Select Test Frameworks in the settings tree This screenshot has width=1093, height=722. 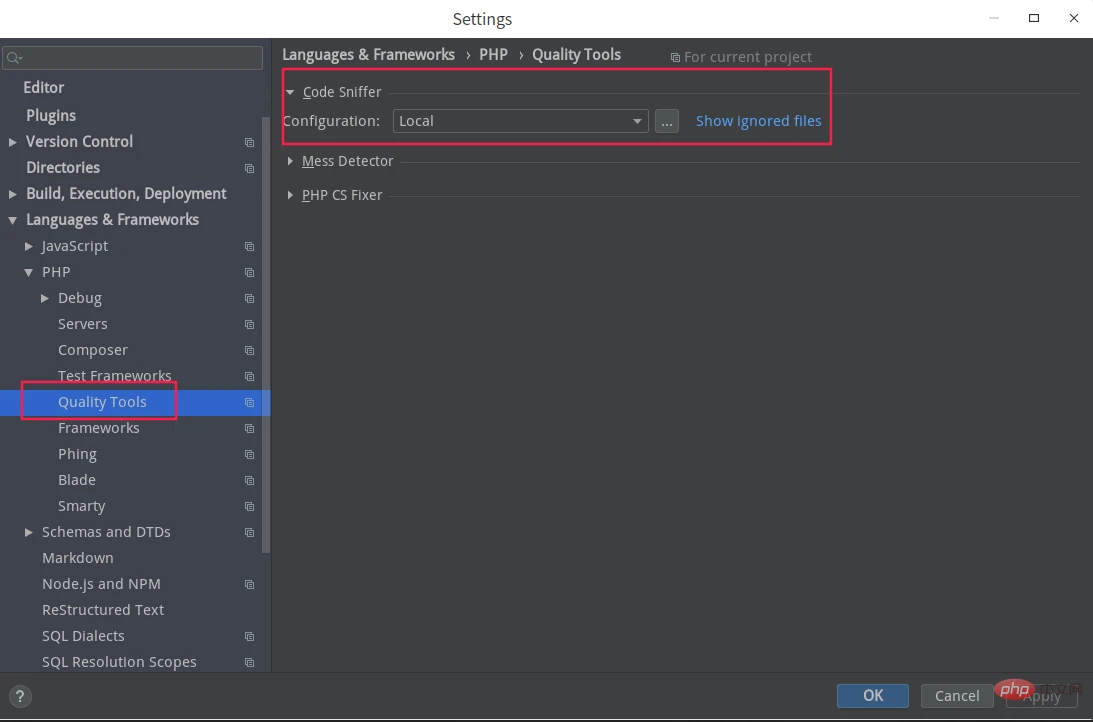114,376
